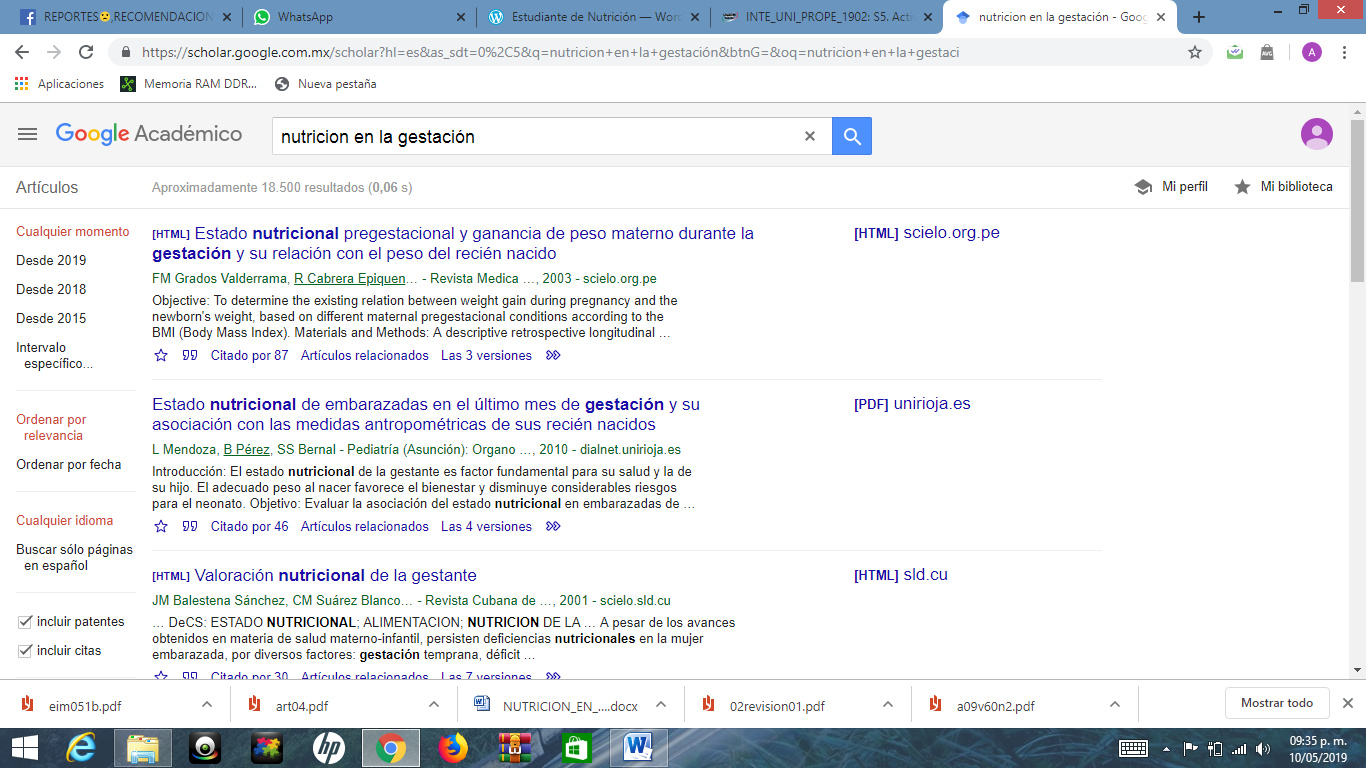Screen dimensions: 1366x768
Task: Toggle the incluir citas checkbox
Action: 25,651
